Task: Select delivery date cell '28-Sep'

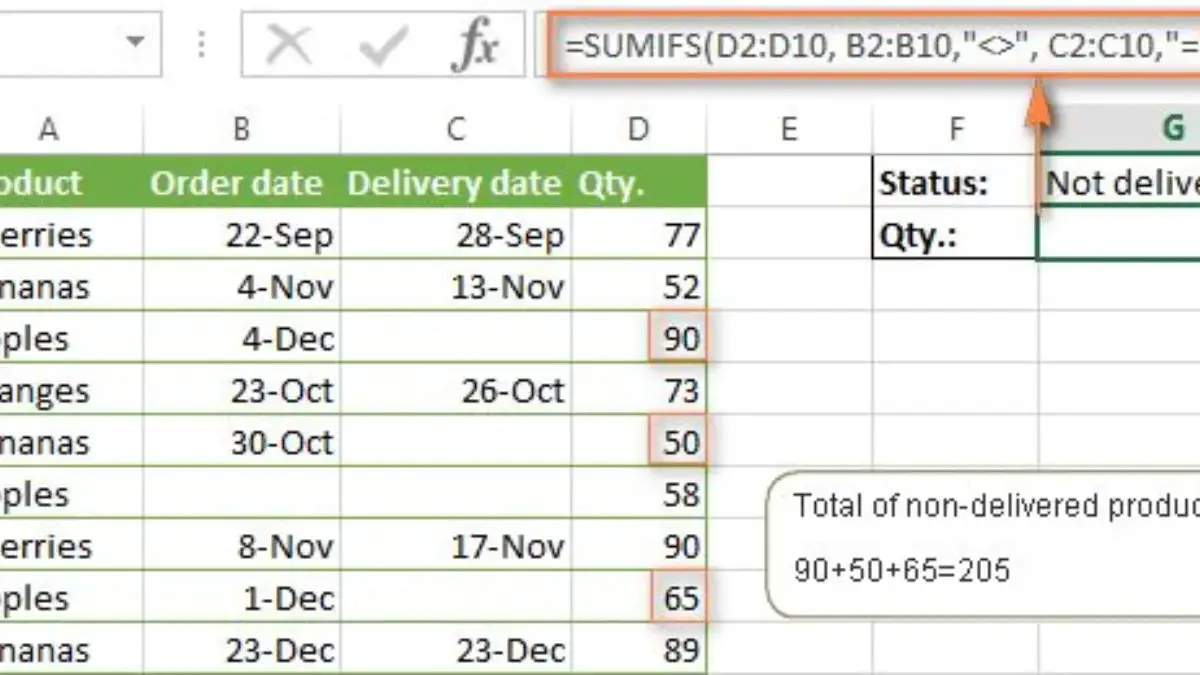Action: pos(455,235)
